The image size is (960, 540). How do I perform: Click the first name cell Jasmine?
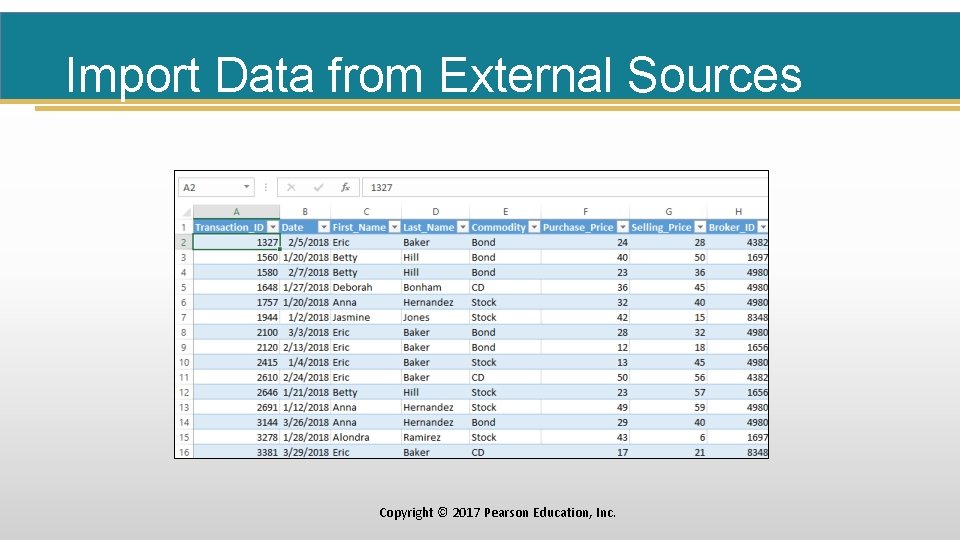pos(366,317)
